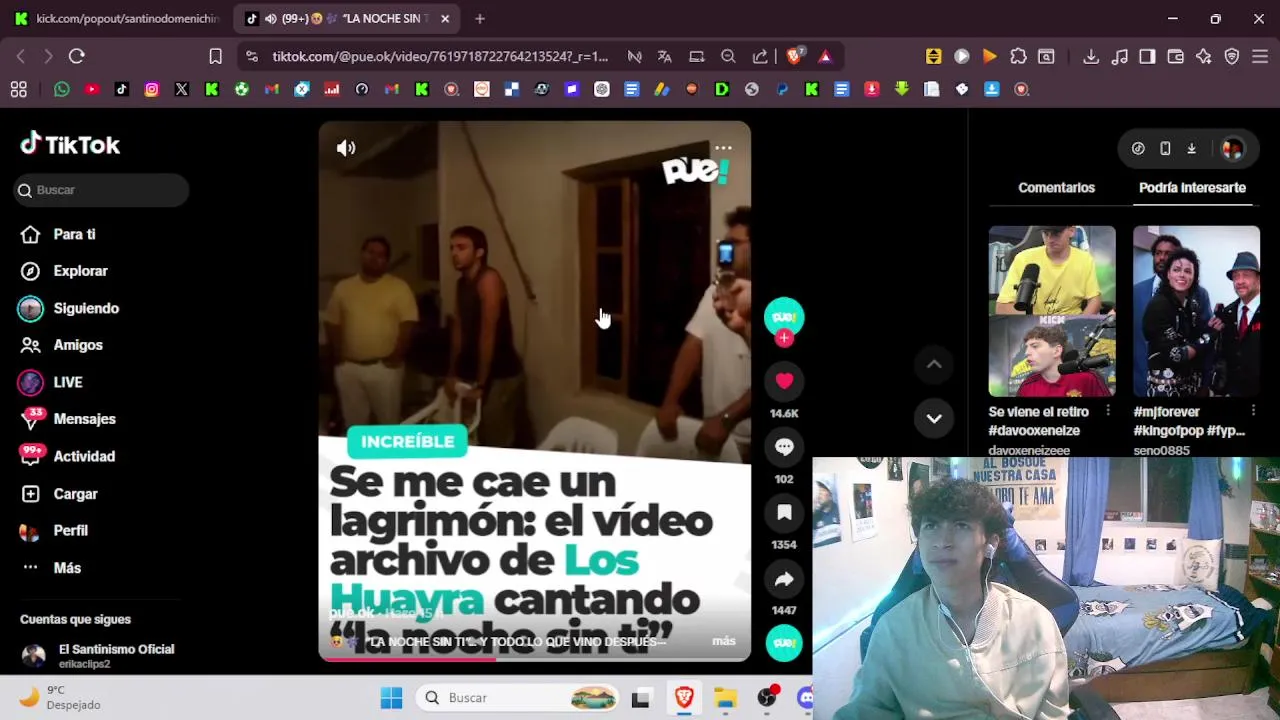Click the mobile phone icon in TikTok header

[1165, 149]
